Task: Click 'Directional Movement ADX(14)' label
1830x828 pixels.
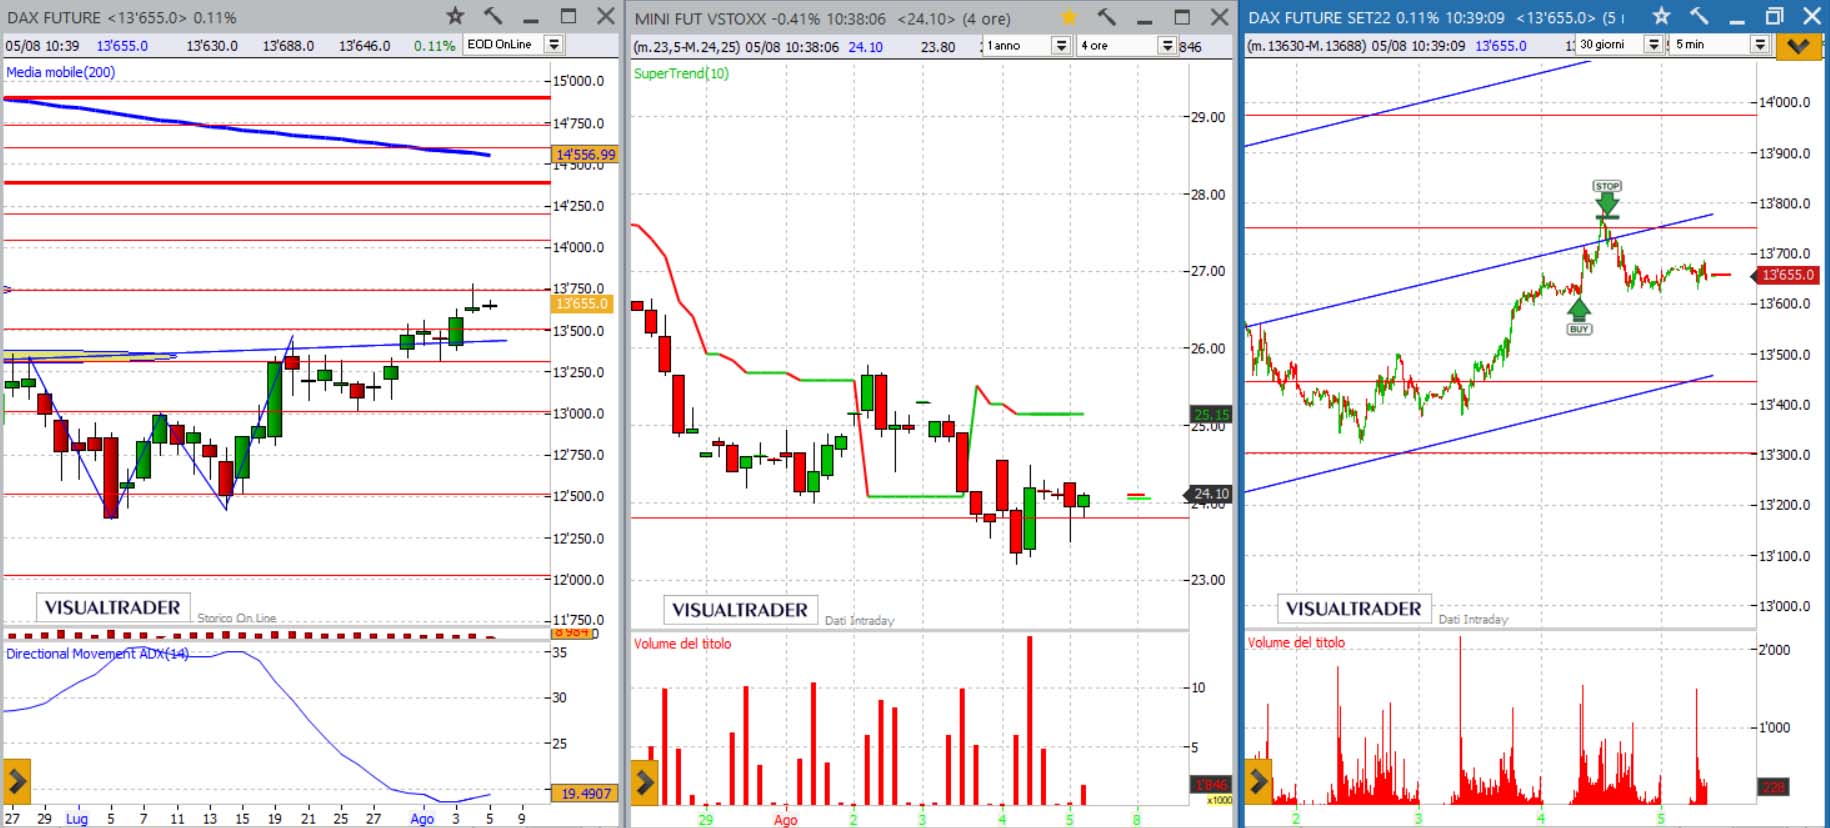Action: (97, 653)
